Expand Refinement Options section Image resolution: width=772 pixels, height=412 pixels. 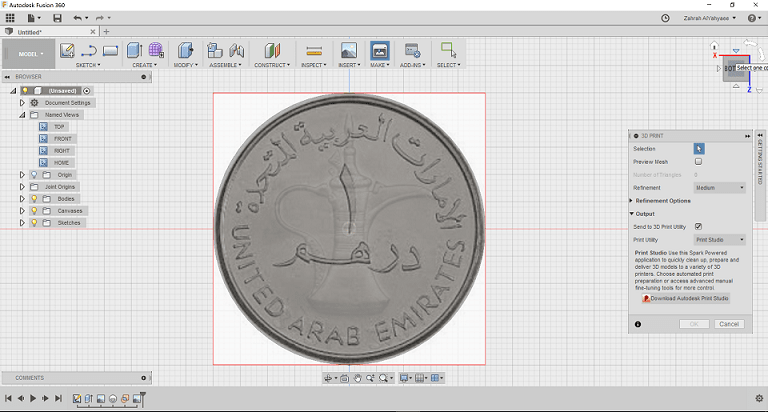631,201
